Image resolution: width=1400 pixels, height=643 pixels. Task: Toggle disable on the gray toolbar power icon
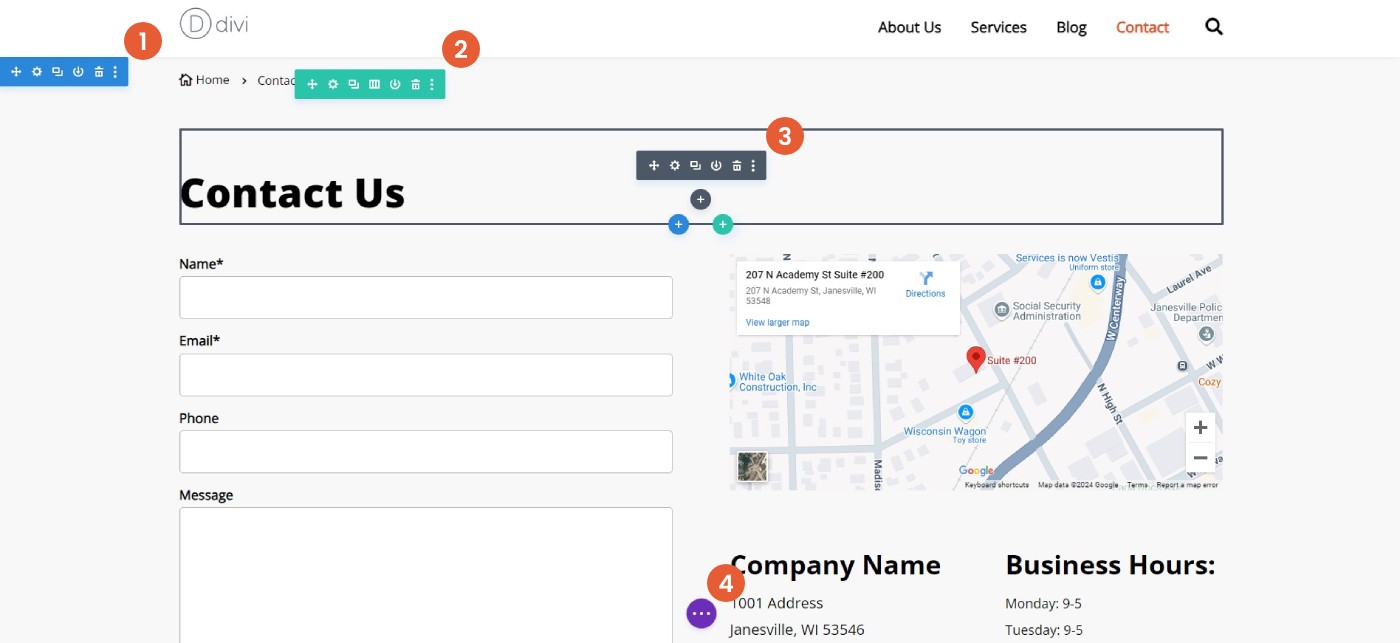(x=717, y=165)
